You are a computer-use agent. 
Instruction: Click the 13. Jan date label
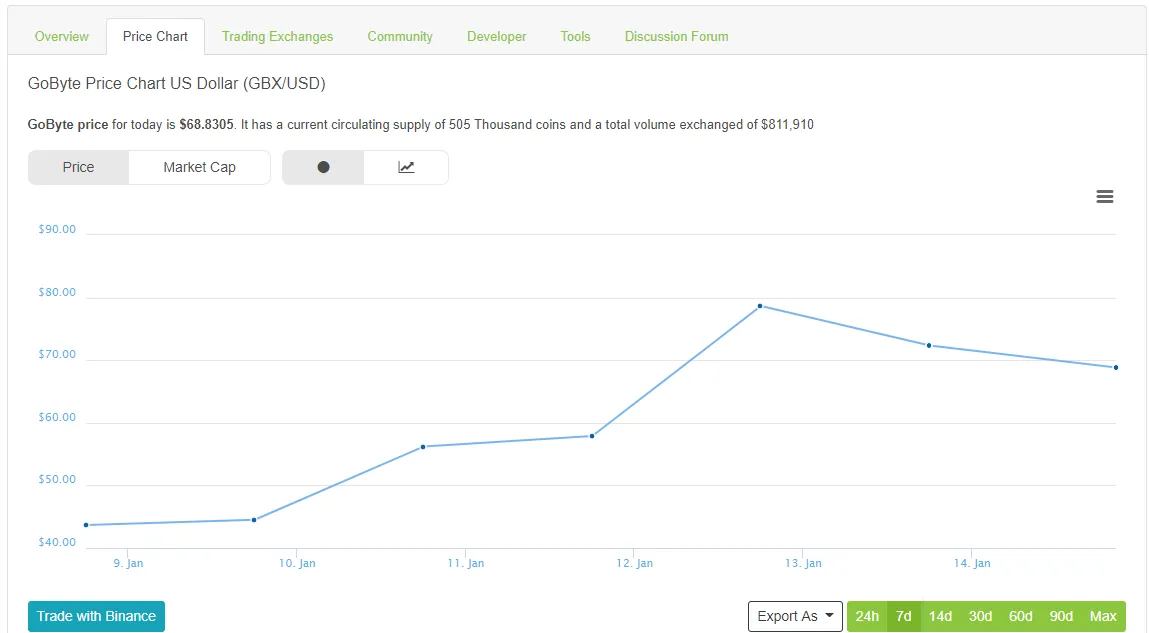(x=803, y=563)
